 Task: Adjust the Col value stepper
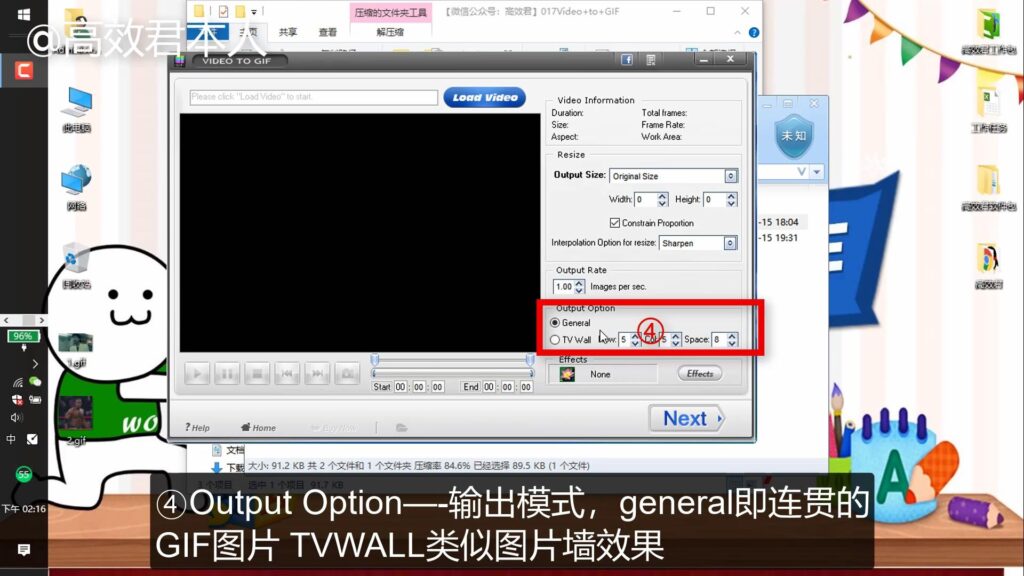tap(675, 340)
